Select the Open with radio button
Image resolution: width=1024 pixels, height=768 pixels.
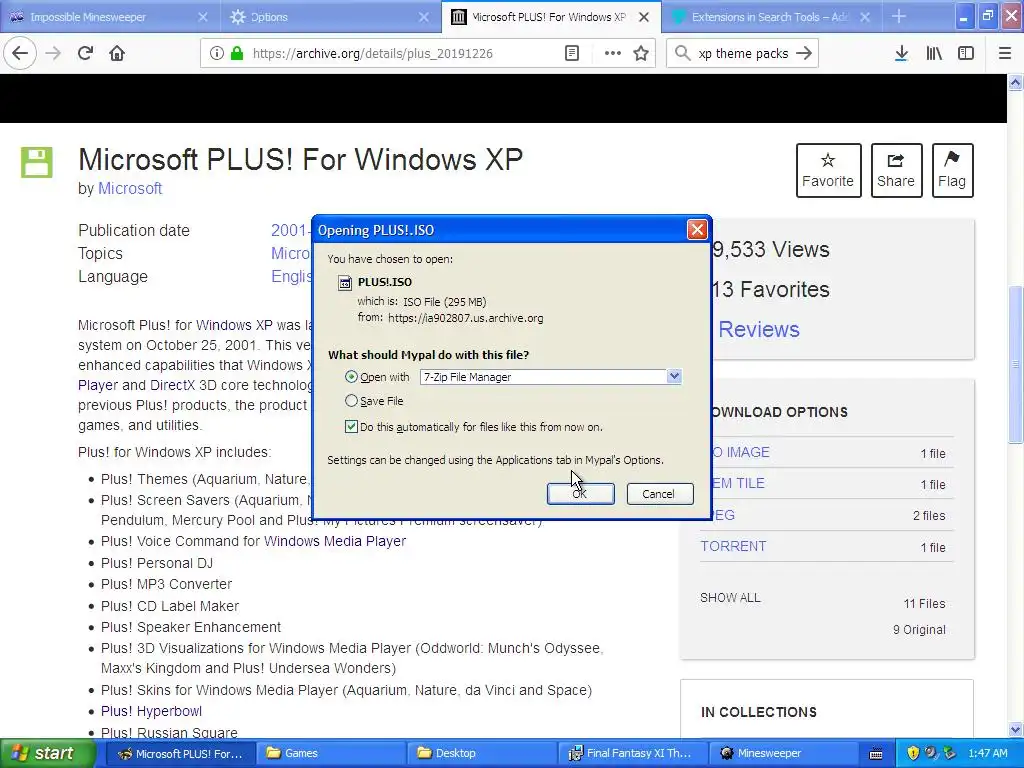(x=351, y=377)
